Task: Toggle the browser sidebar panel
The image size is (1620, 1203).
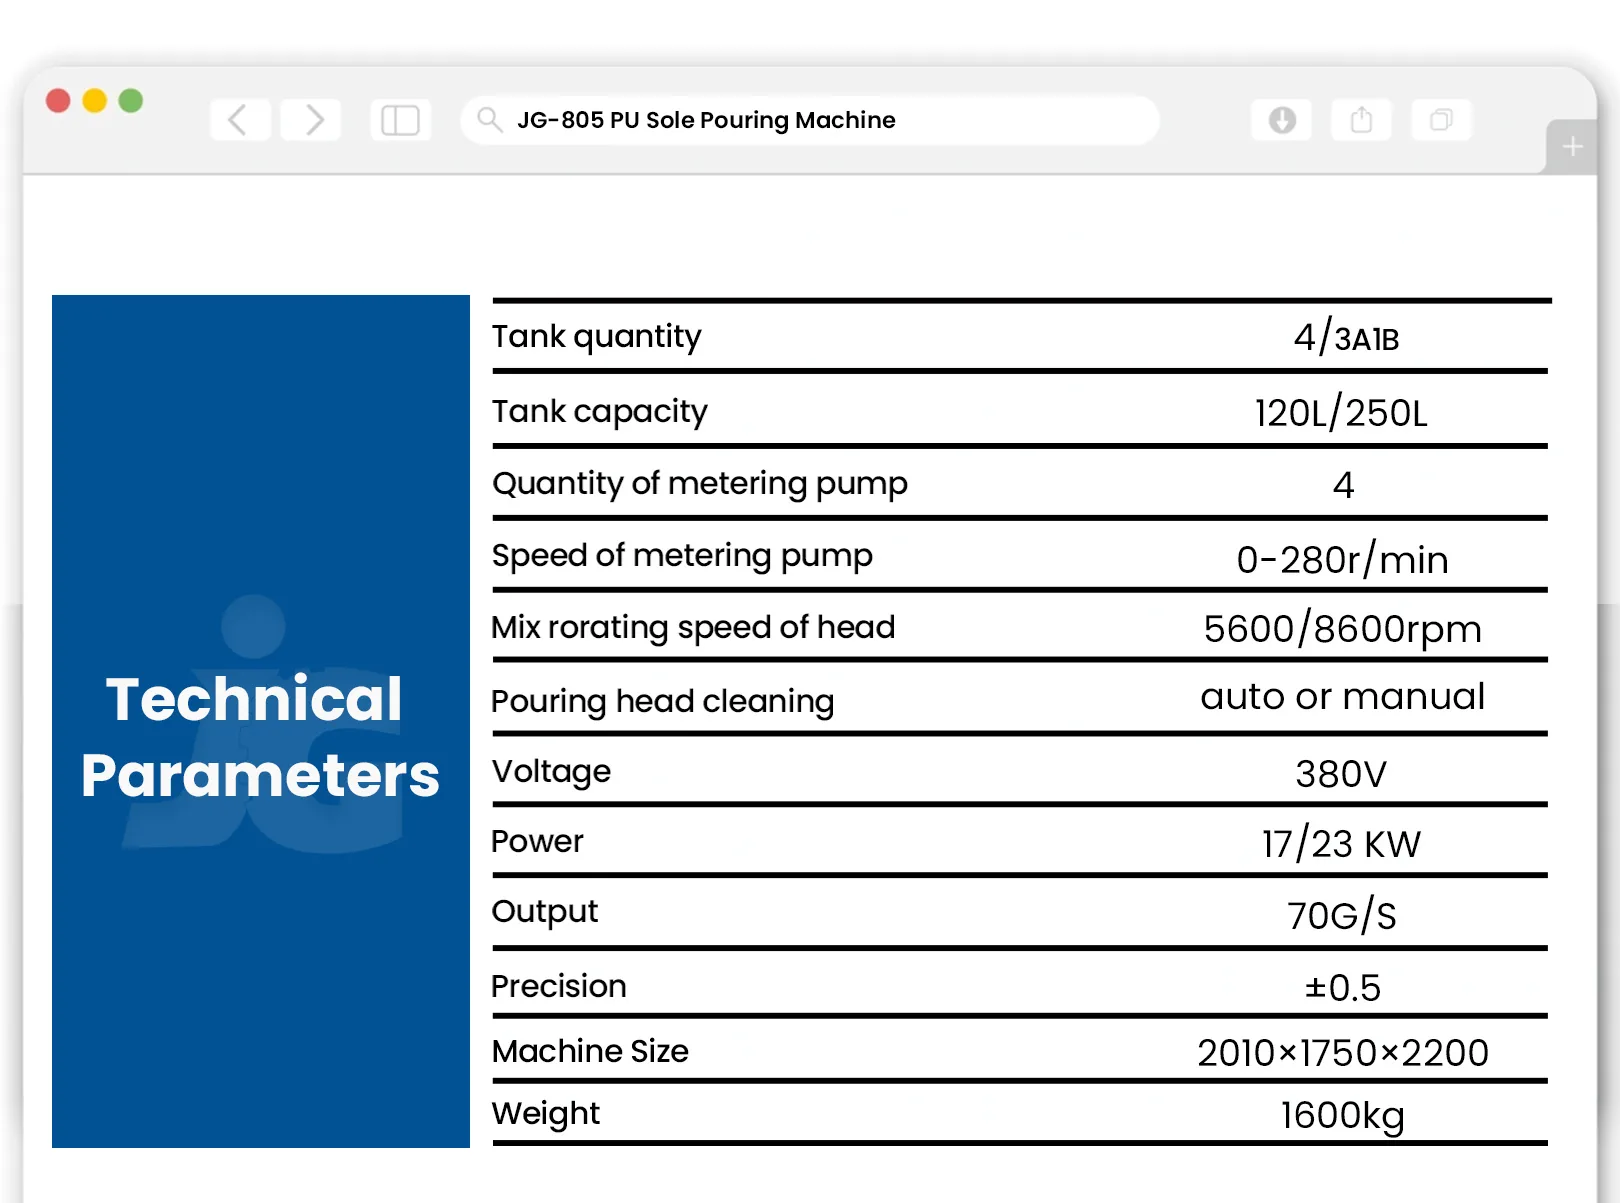Action: pyautogui.click(x=399, y=120)
